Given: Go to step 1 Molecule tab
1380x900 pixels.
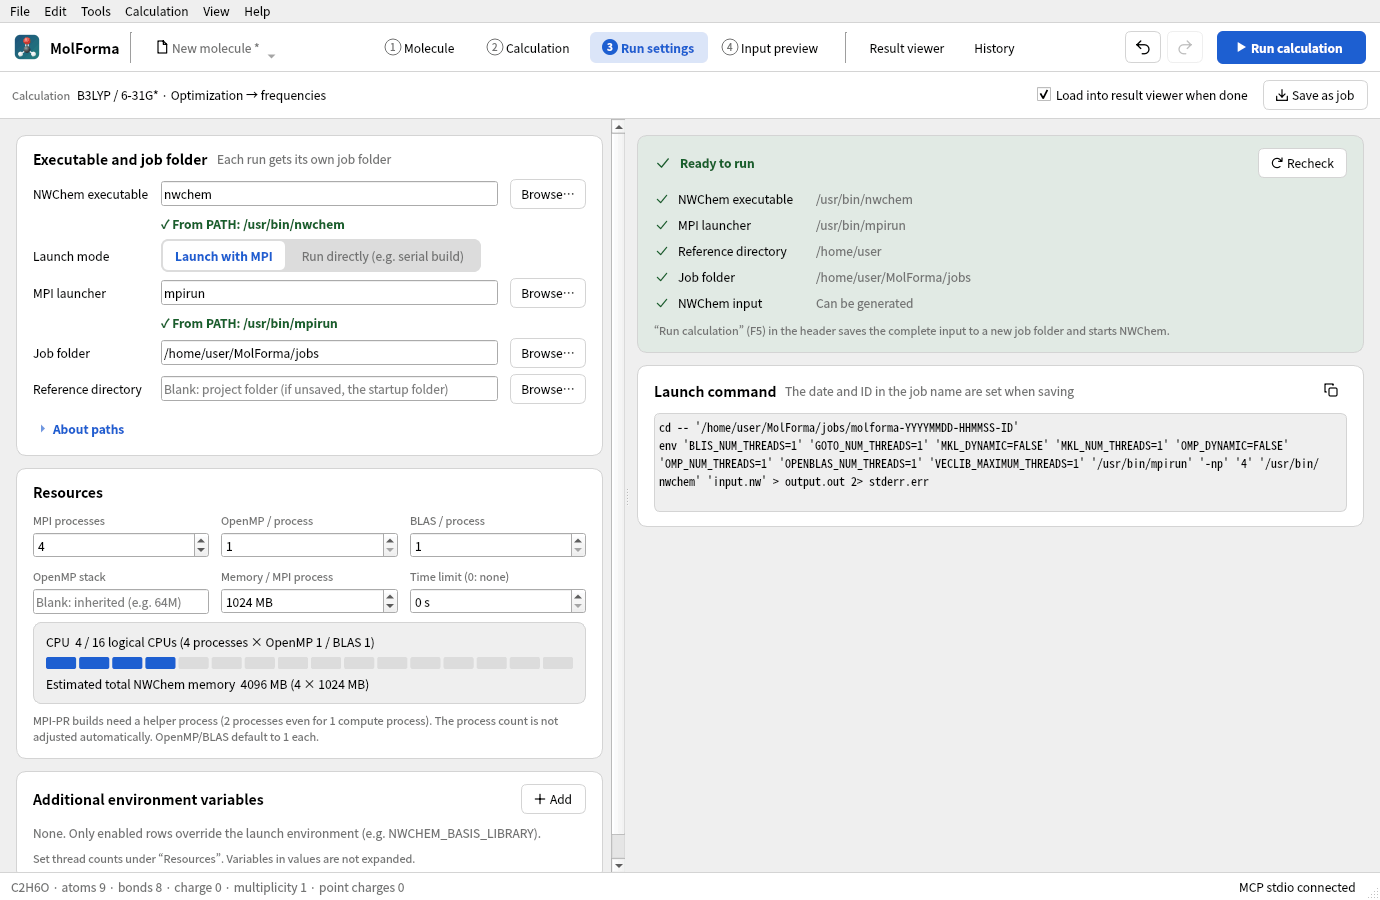Looking at the screenshot, I should 420,48.
